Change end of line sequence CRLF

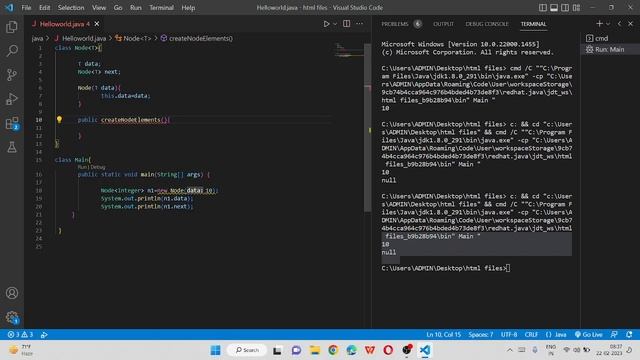pyautogui.click(x=531, y=334)
